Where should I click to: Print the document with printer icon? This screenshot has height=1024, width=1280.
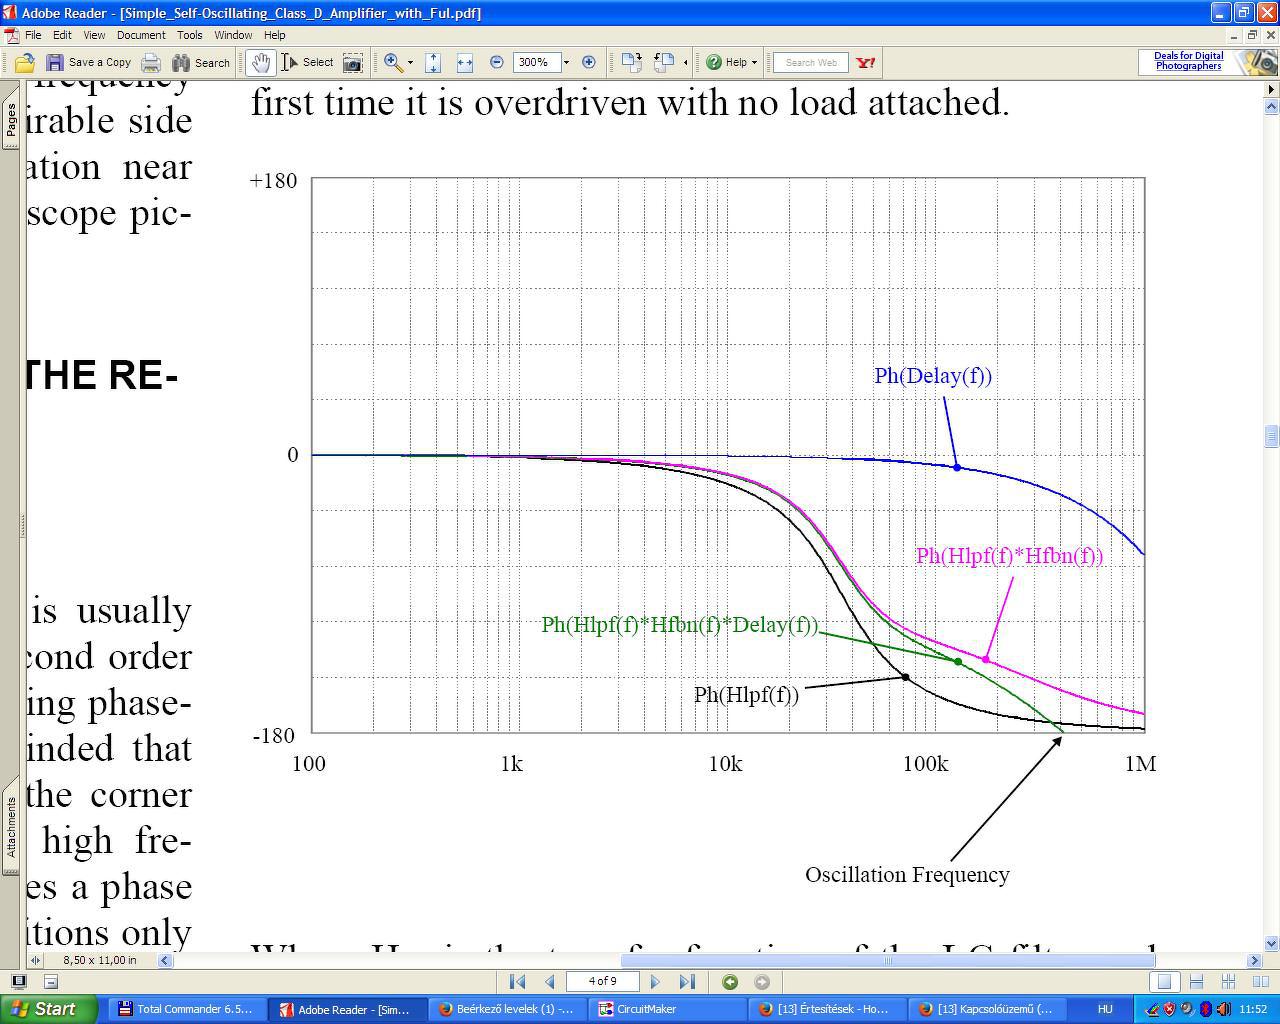point(151,63)
